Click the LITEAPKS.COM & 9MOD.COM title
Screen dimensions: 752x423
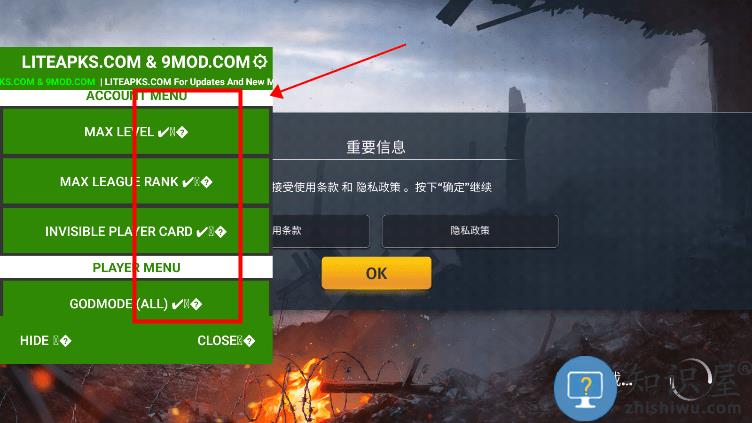click(136, 61)
